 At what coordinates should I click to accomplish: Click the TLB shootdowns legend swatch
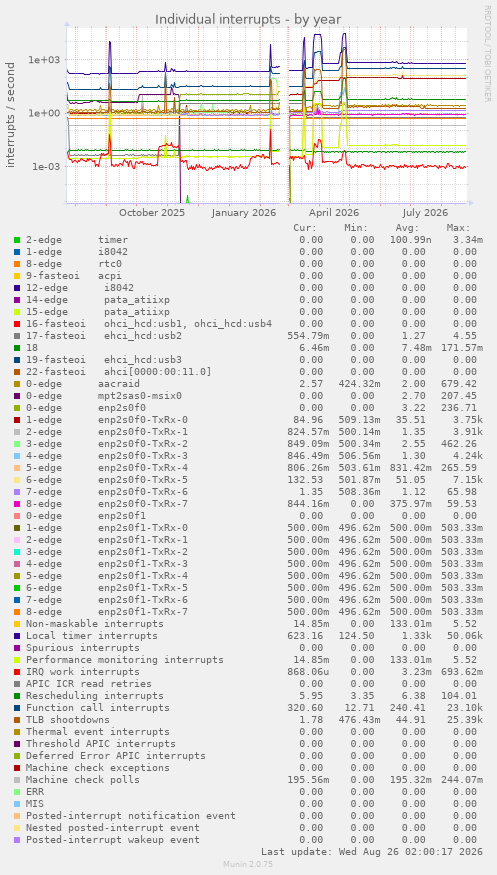(x=17, y=720)
